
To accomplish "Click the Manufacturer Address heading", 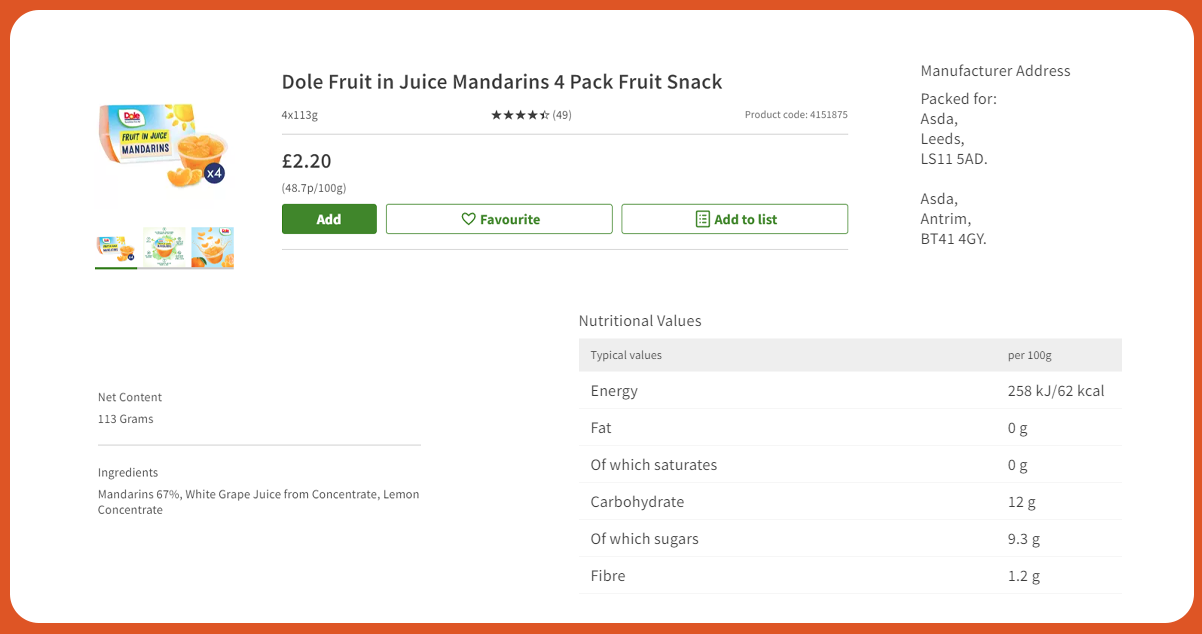I will coord(995,71).
